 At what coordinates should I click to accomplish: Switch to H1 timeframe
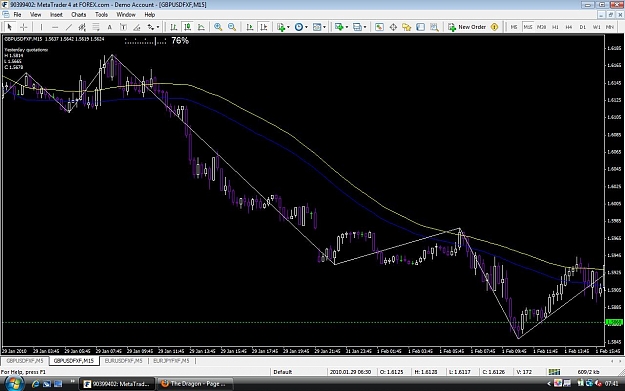(x=555, y=27)
